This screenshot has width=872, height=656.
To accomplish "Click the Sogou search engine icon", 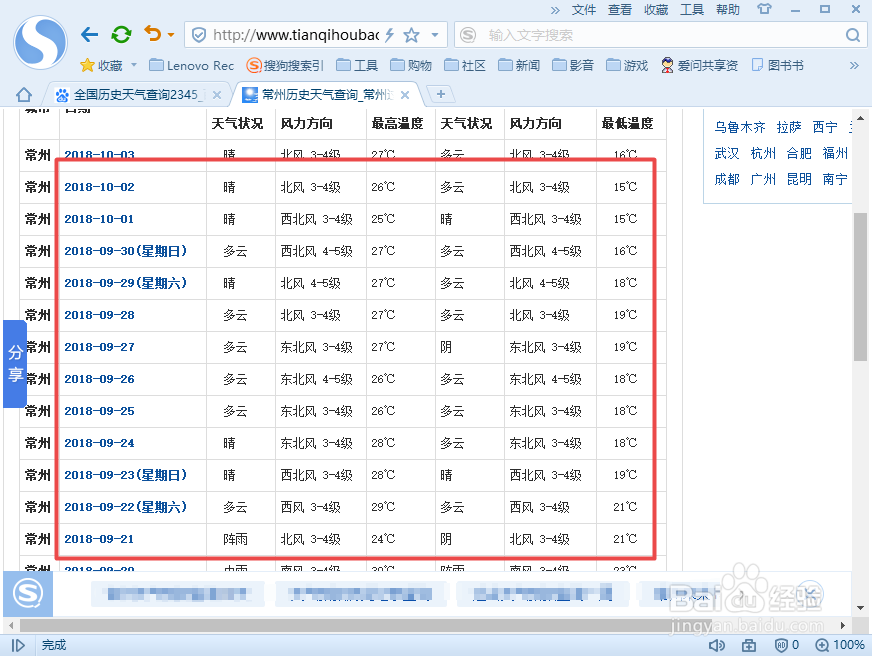I will pos(468,36).
